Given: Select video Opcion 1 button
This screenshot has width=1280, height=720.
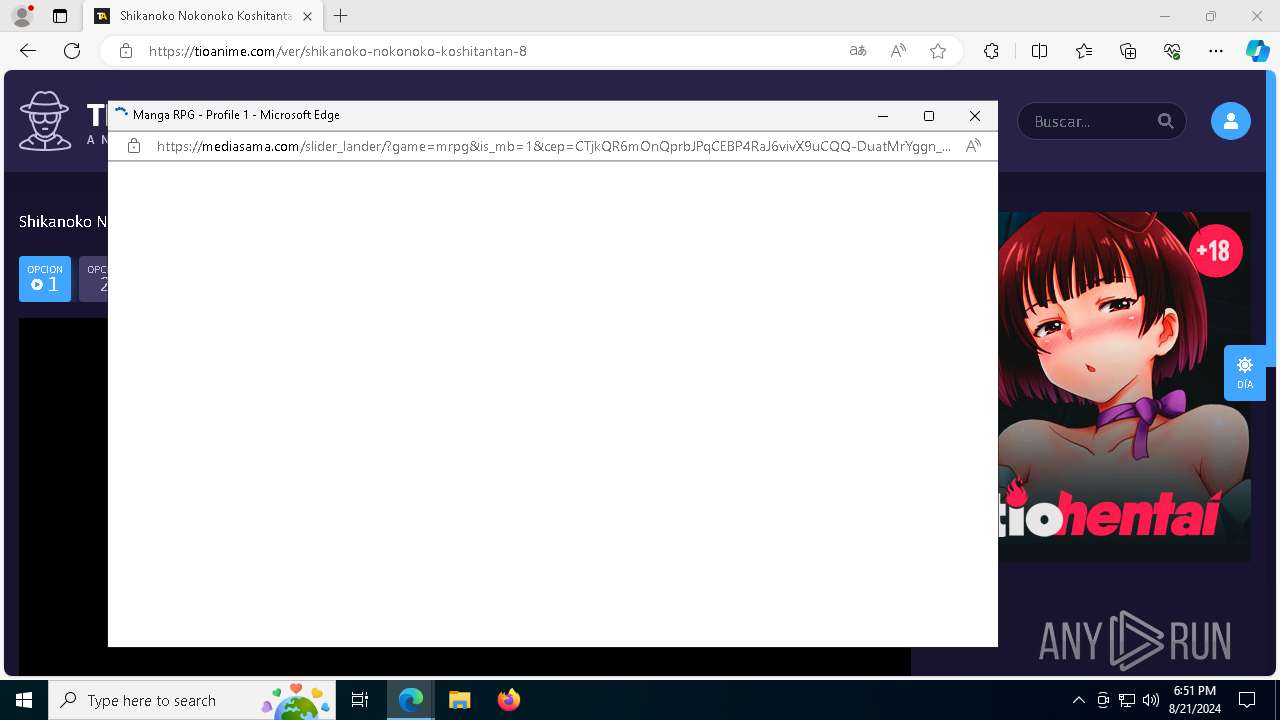Looking at the screenshot, I should tap(45, 279).
